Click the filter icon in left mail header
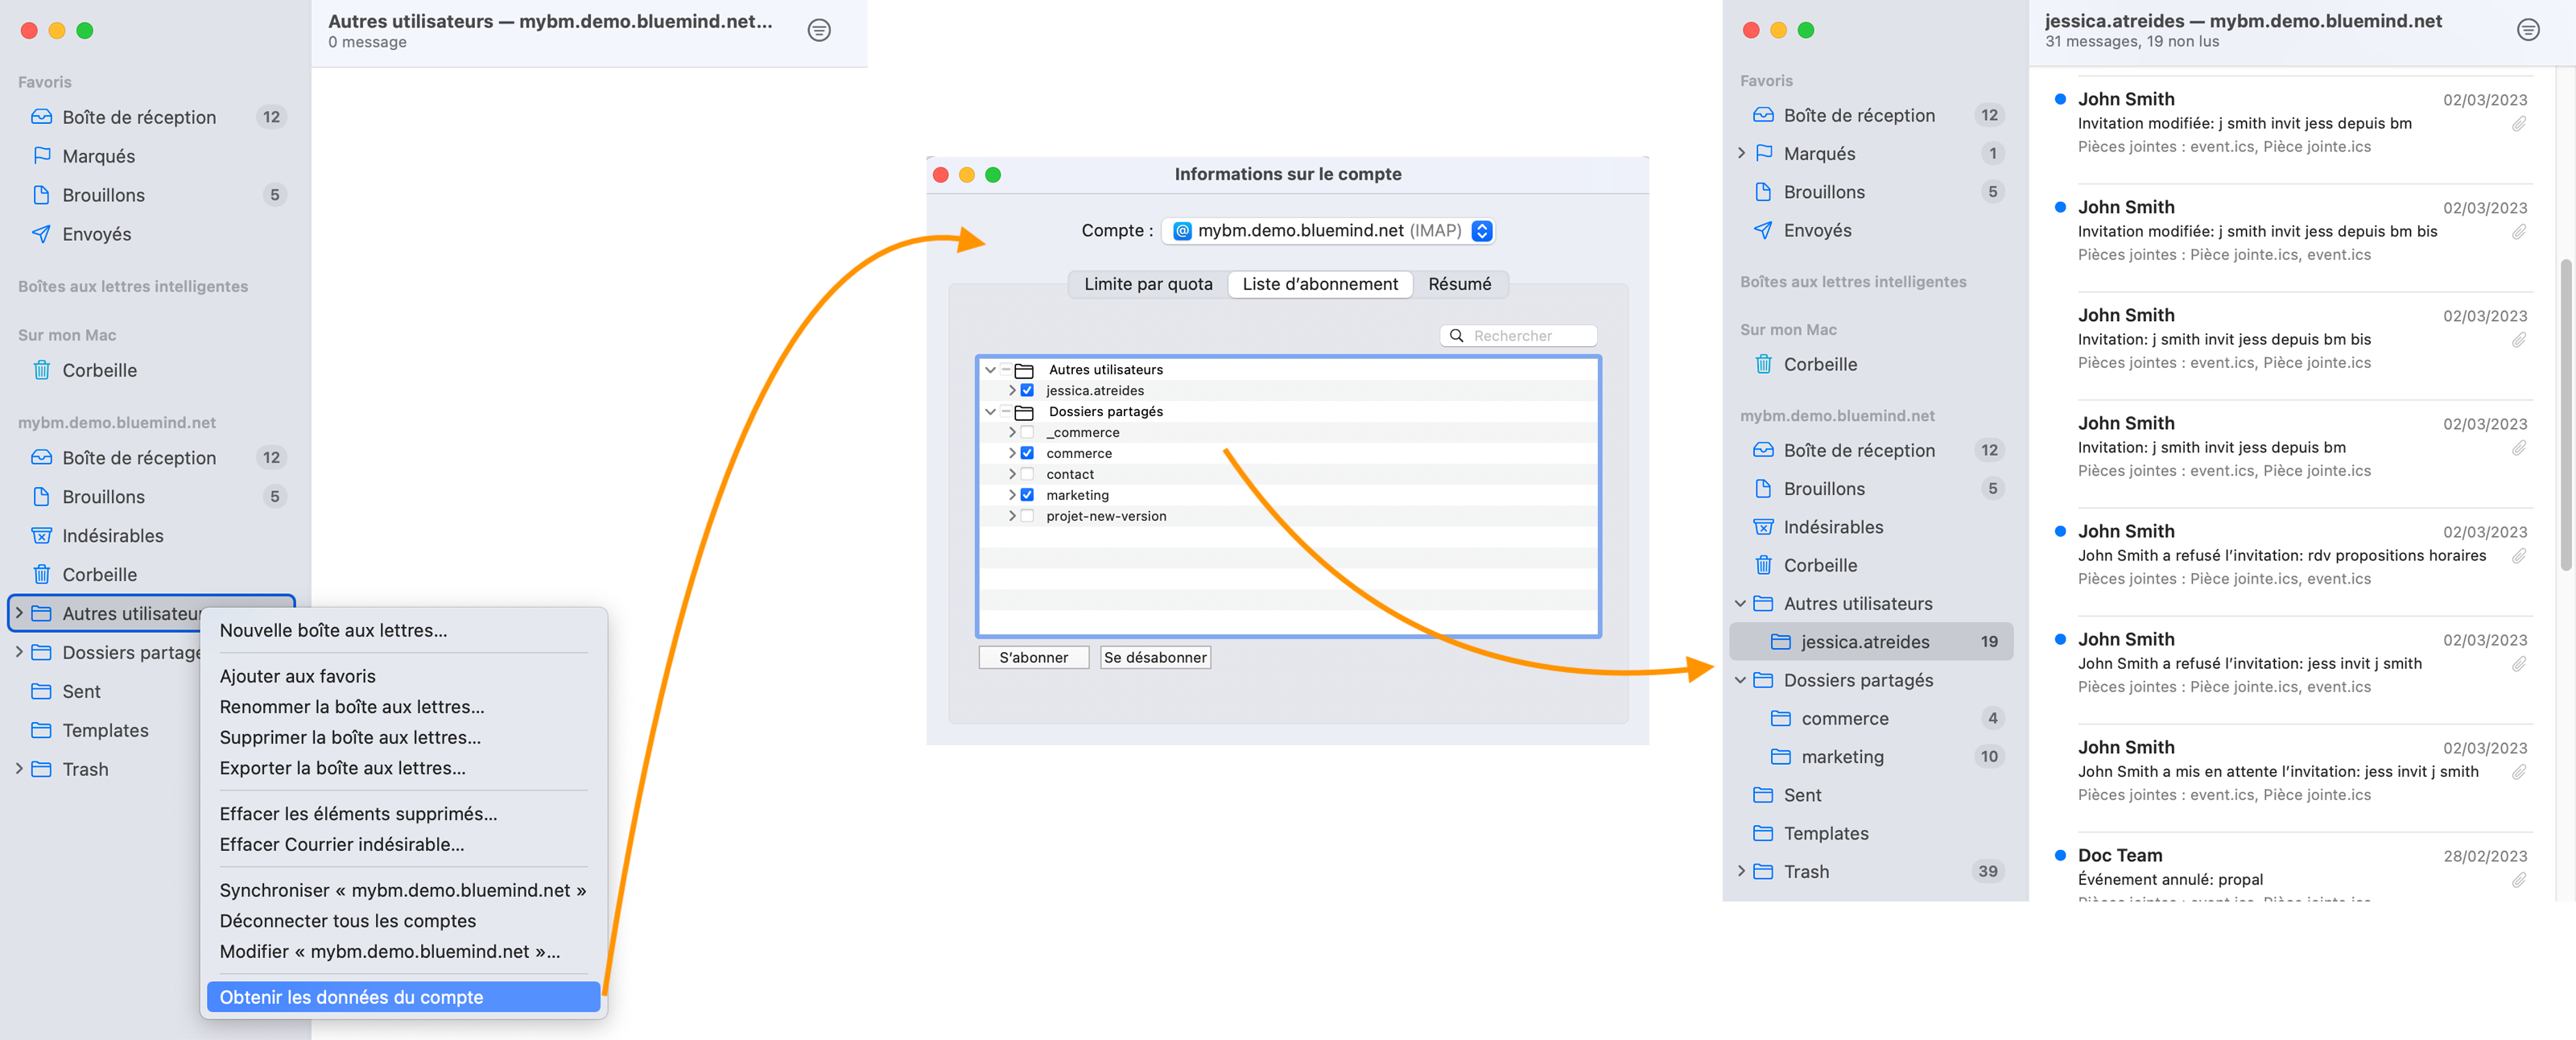The width and height of the screenshot is (2576, 1040). point(818,30)
